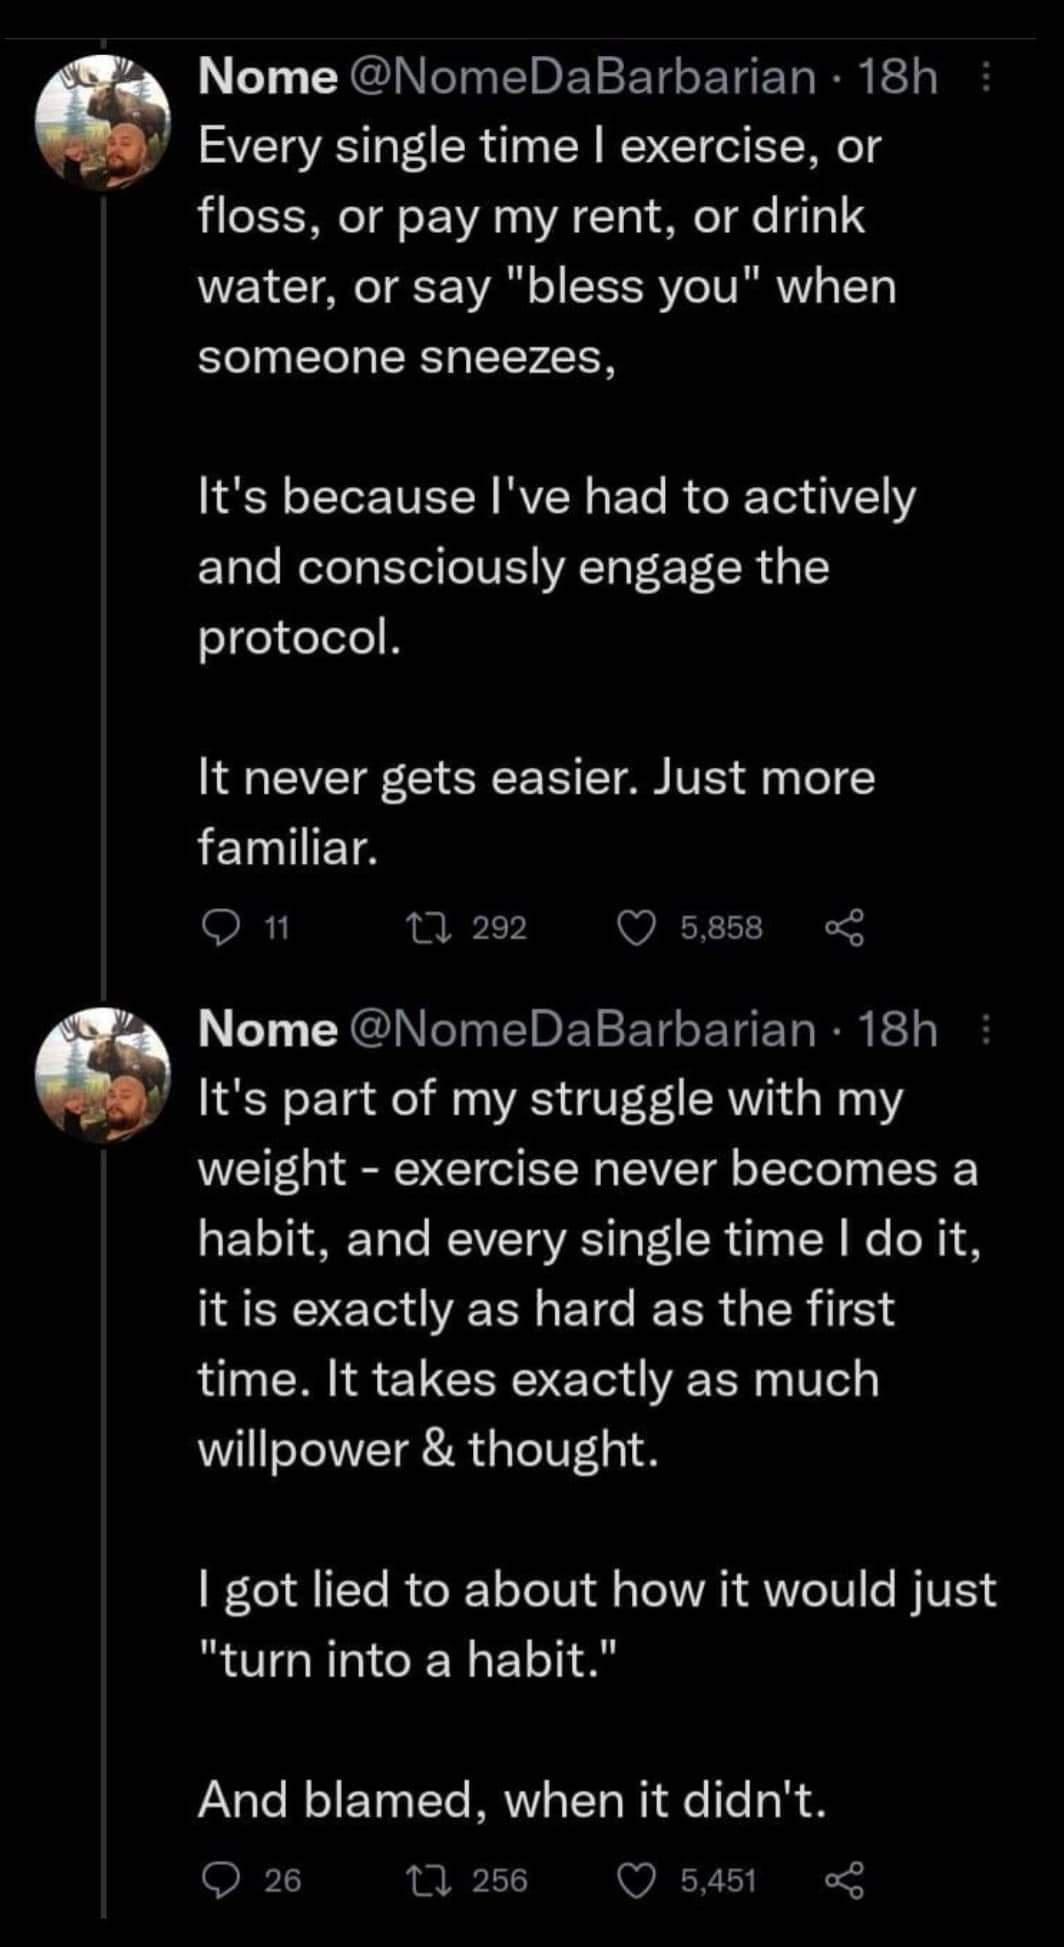Screen dimensions: 1064x1947
Task: Click the bold Nome name on second tweet
Action: pyautogui.click(x=268, y=1030)
